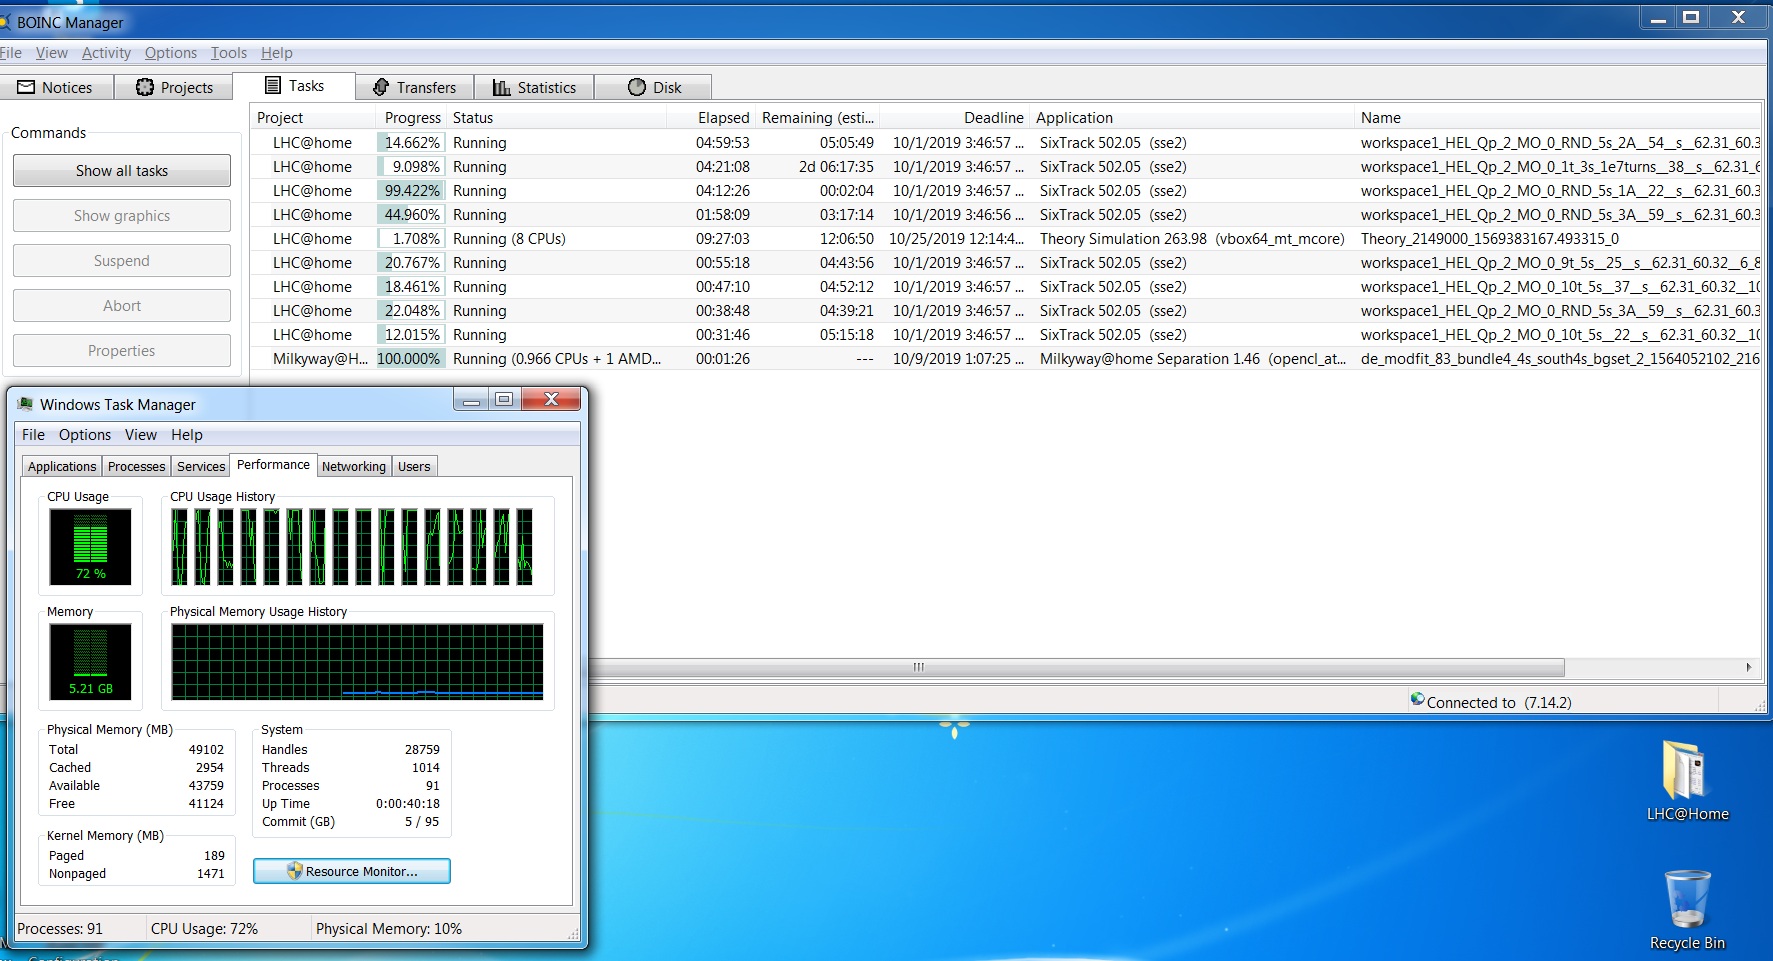Click the right arrow of the task list scrollbar
Image resolution: width=1773 pixels, height=961 pixels.
point(1748,667)
